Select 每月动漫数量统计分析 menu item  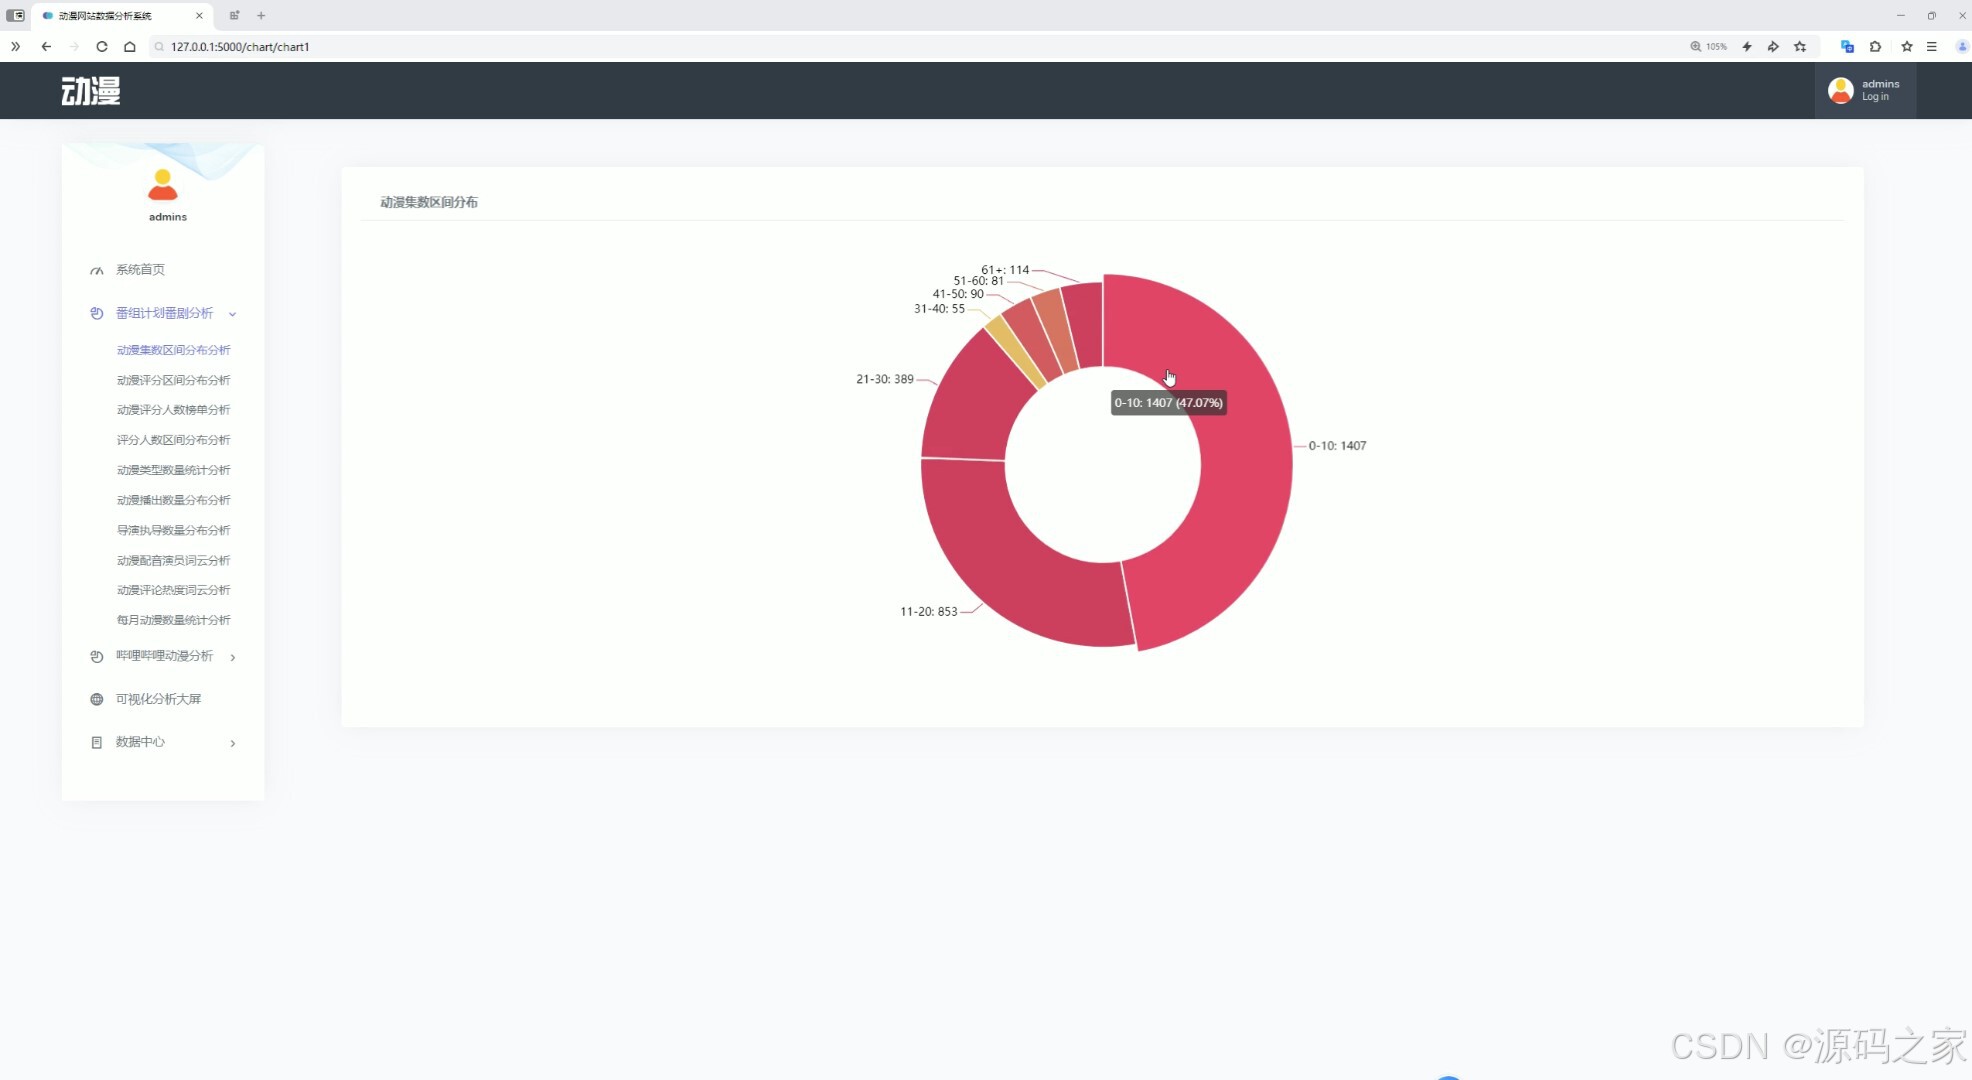[173, 620]
